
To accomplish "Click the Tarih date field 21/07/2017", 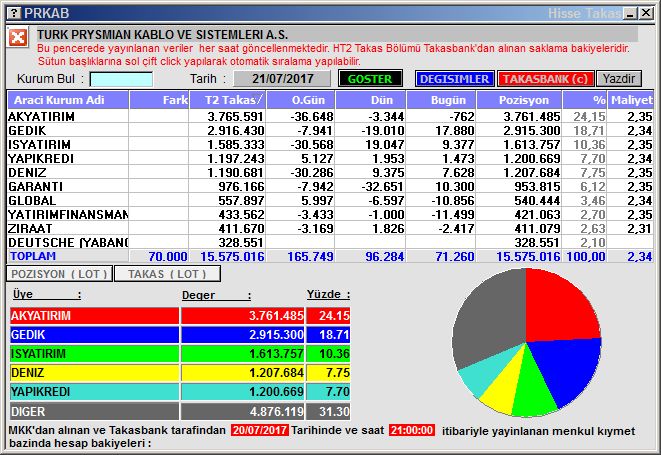I will (x=282, y=78).
